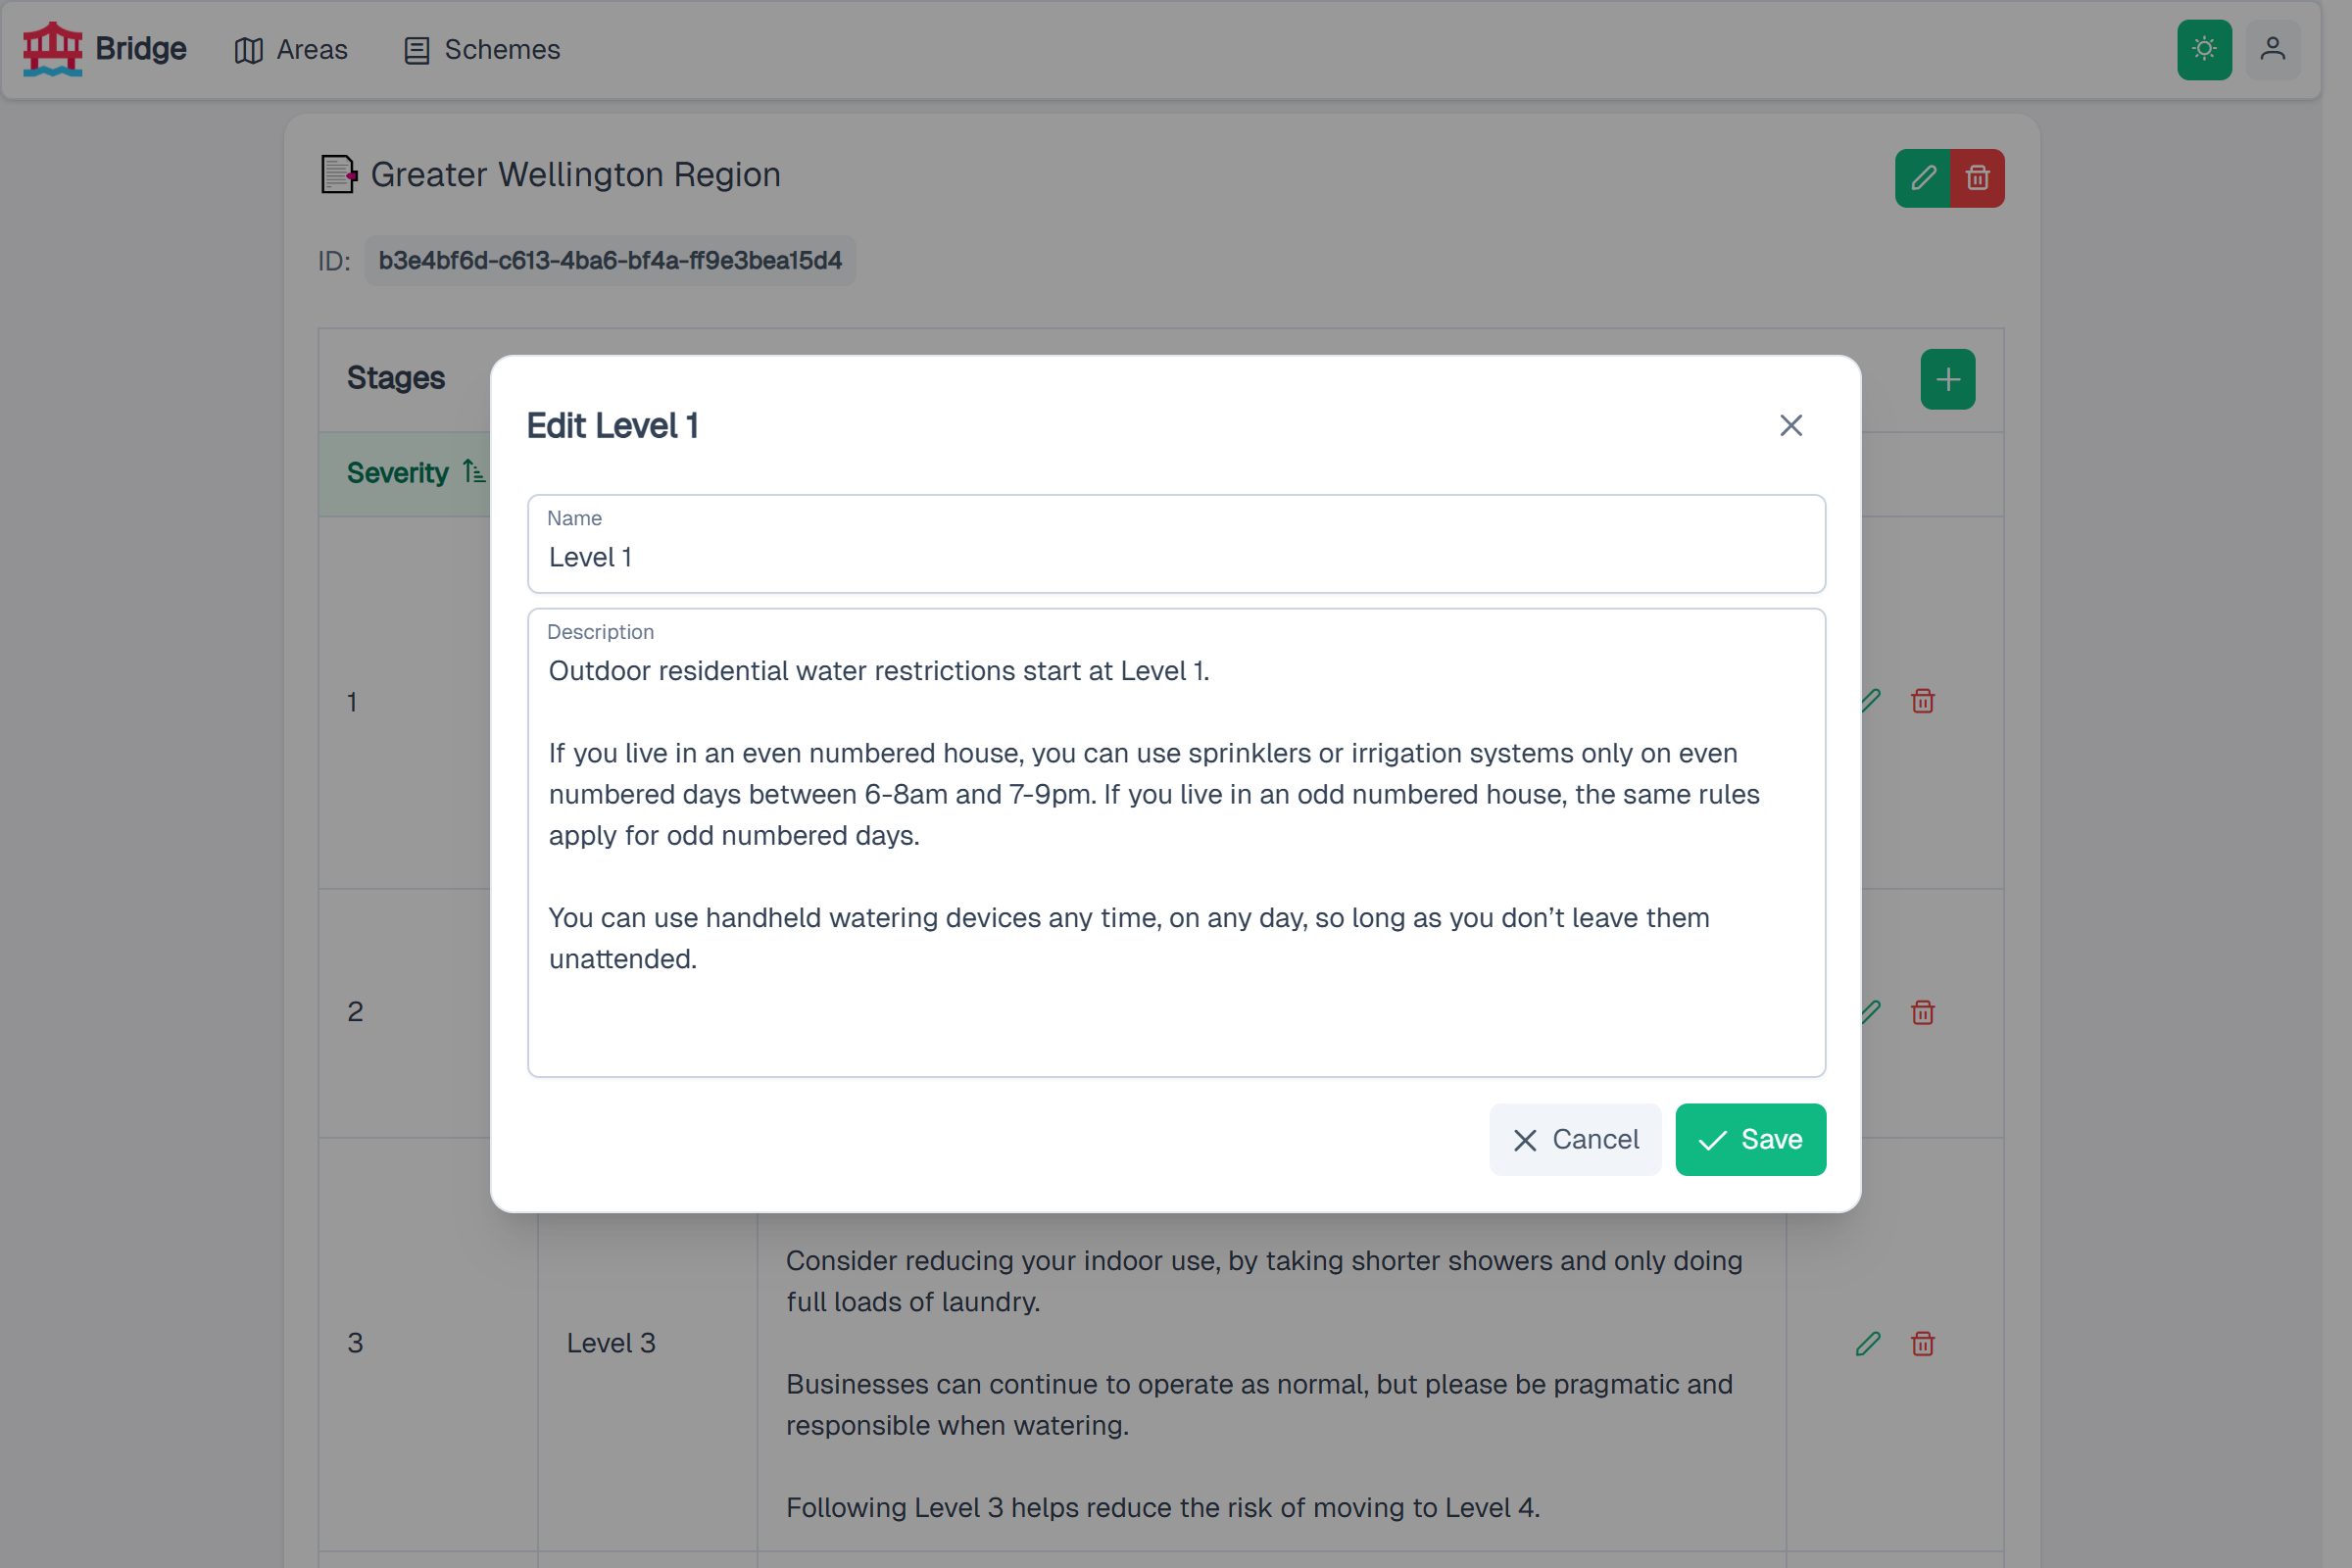Close the Edit Level 1 dialog
Screen dimensions: 2352x1568
tap(1791, 425)
